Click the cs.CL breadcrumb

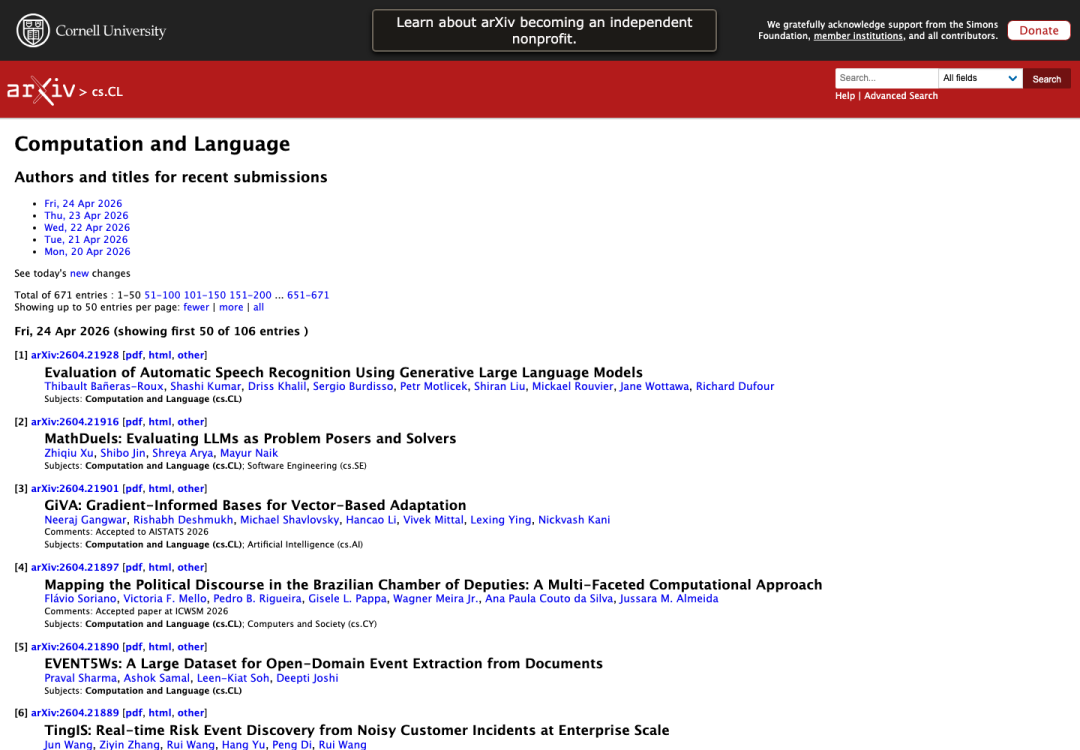pyautogui.click(x=107, y=92)
